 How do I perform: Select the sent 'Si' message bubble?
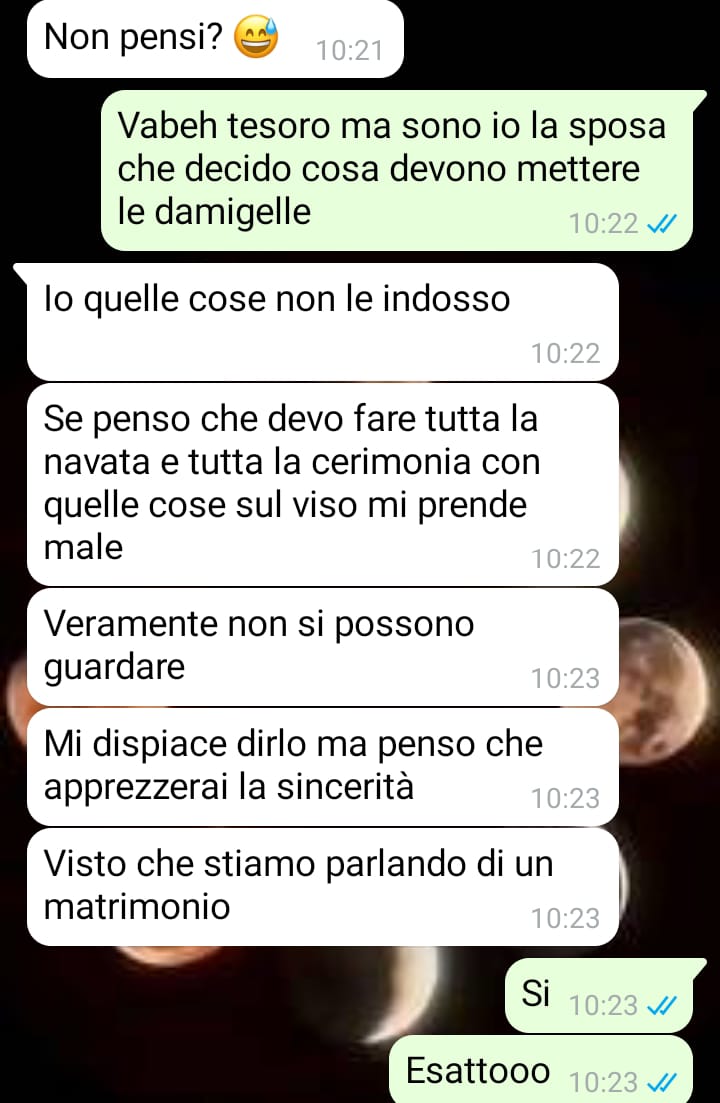click(606, 995)
